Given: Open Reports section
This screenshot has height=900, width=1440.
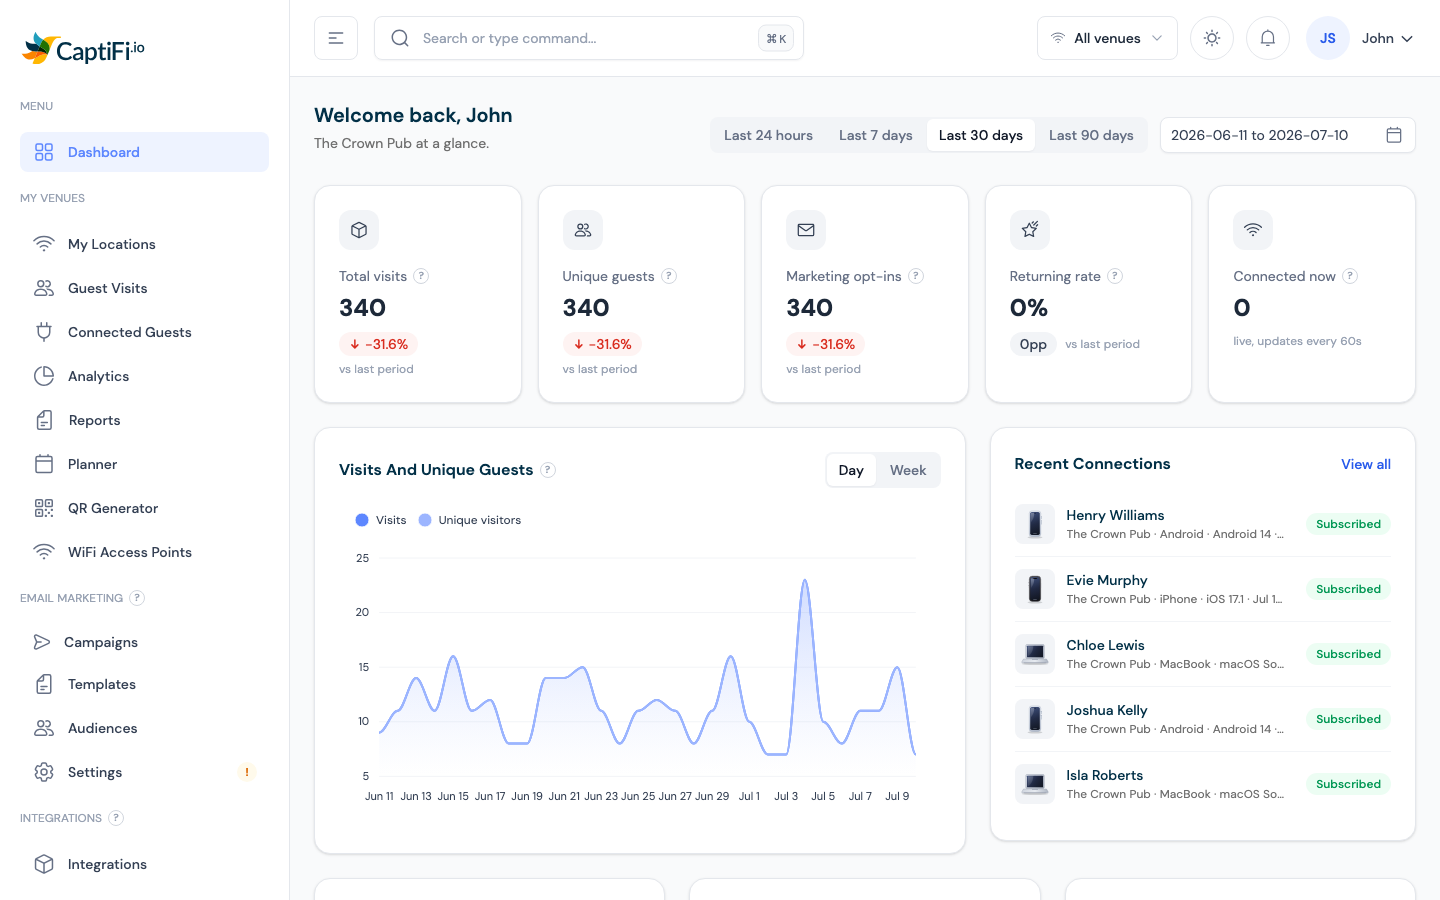Looking at the screenshot, I should coord(144,420).
